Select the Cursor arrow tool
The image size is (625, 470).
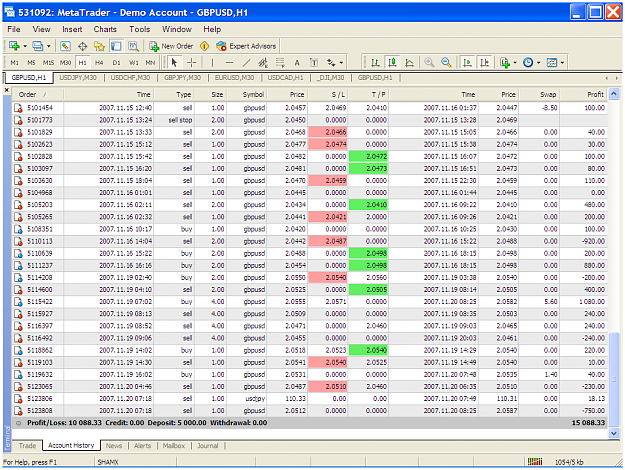(174, 63)
